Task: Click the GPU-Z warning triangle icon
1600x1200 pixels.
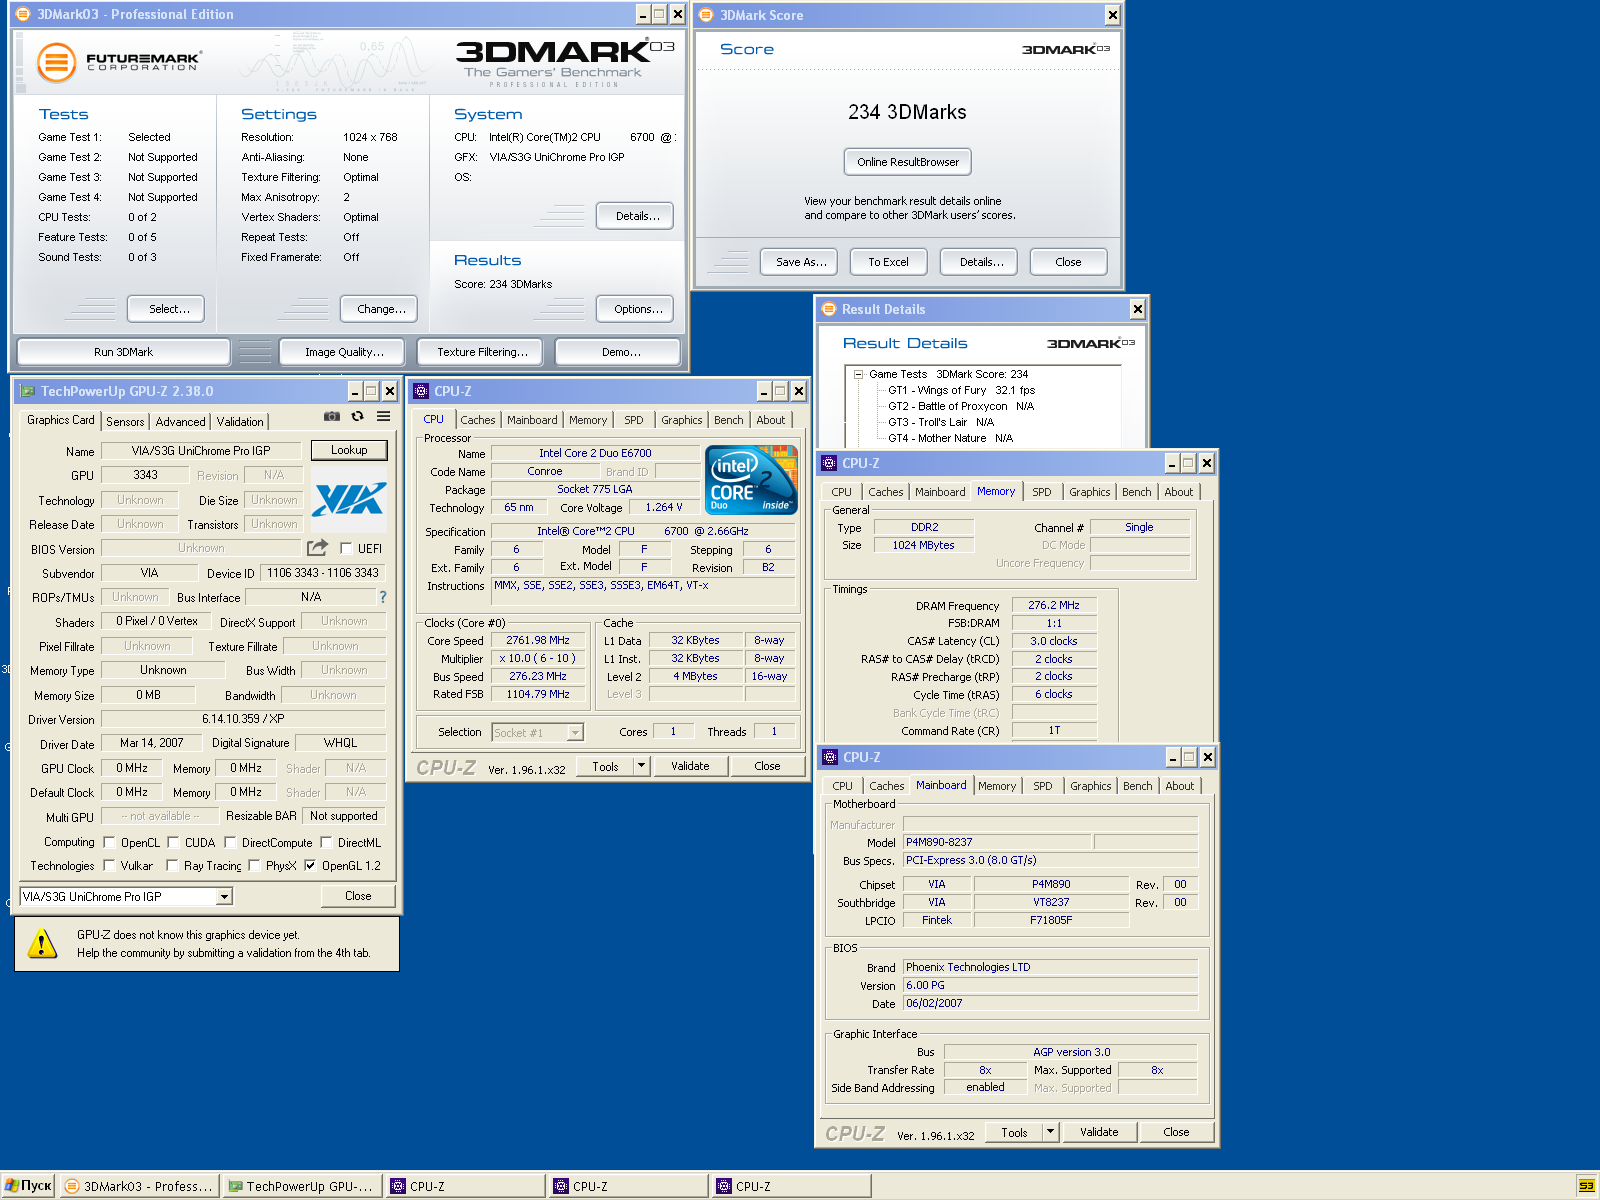Action: [x=42, y=943]
